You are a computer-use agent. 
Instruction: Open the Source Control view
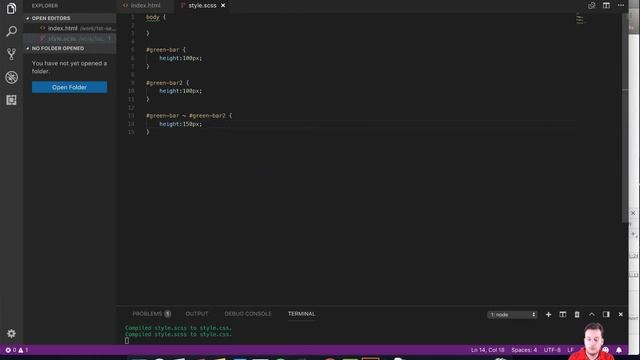click(11, 54)
